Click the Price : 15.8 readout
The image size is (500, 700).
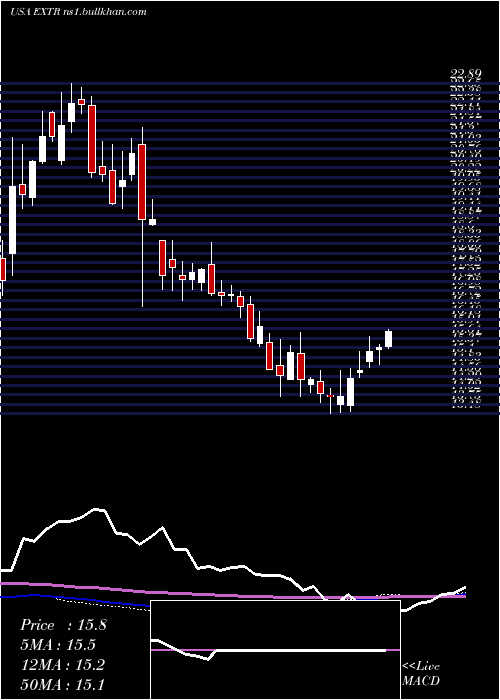[63, 625]
